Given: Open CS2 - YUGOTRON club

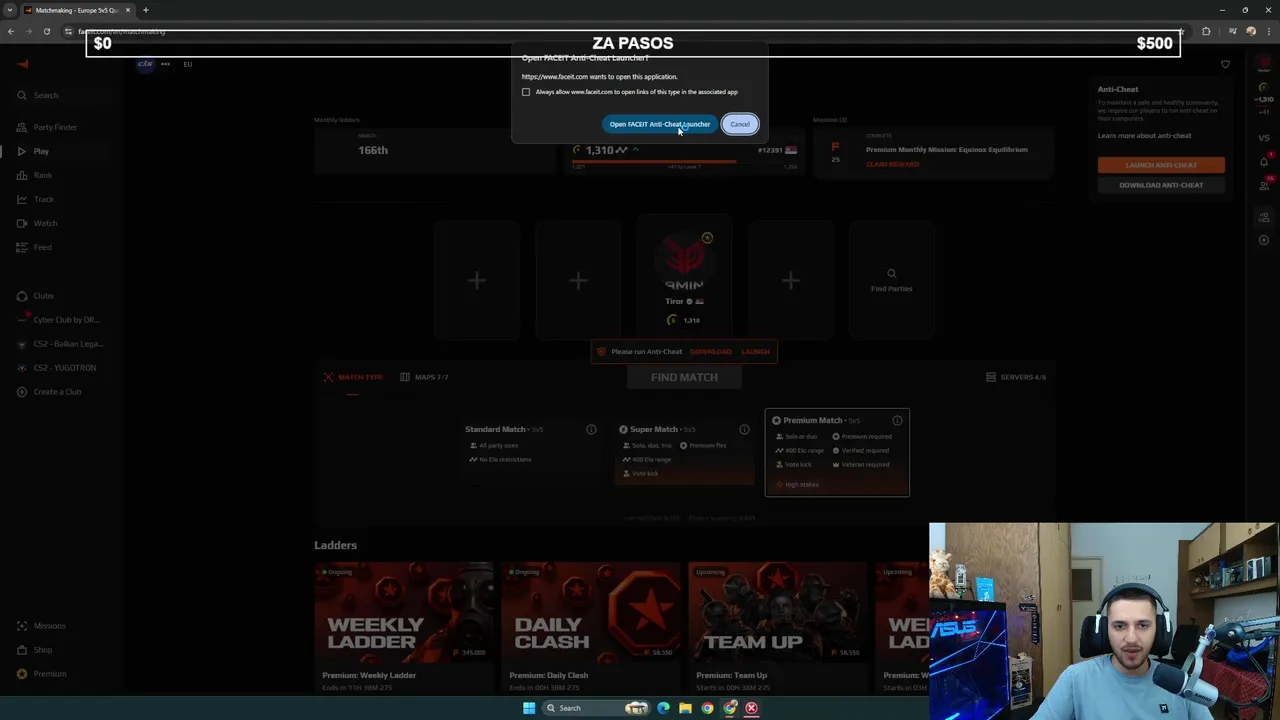Looking at the screenshot, I should (57, 368).
